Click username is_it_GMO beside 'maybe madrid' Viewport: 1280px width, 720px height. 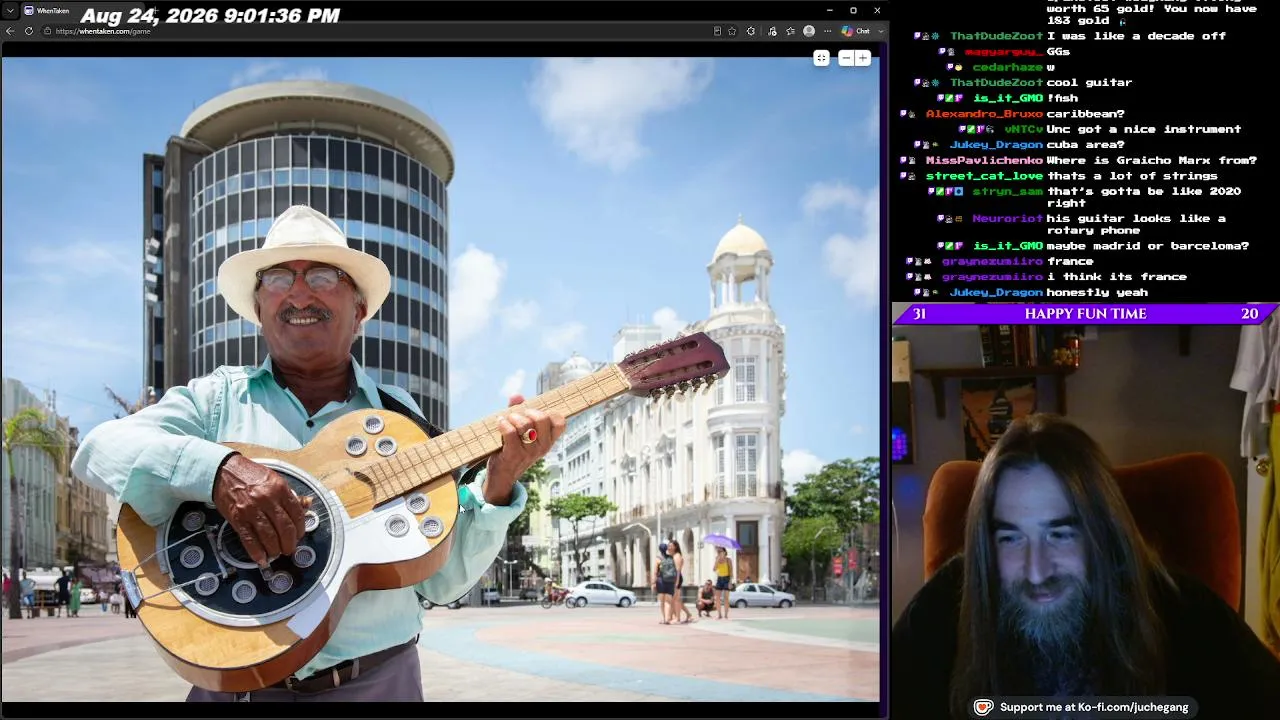(1008, 245)
